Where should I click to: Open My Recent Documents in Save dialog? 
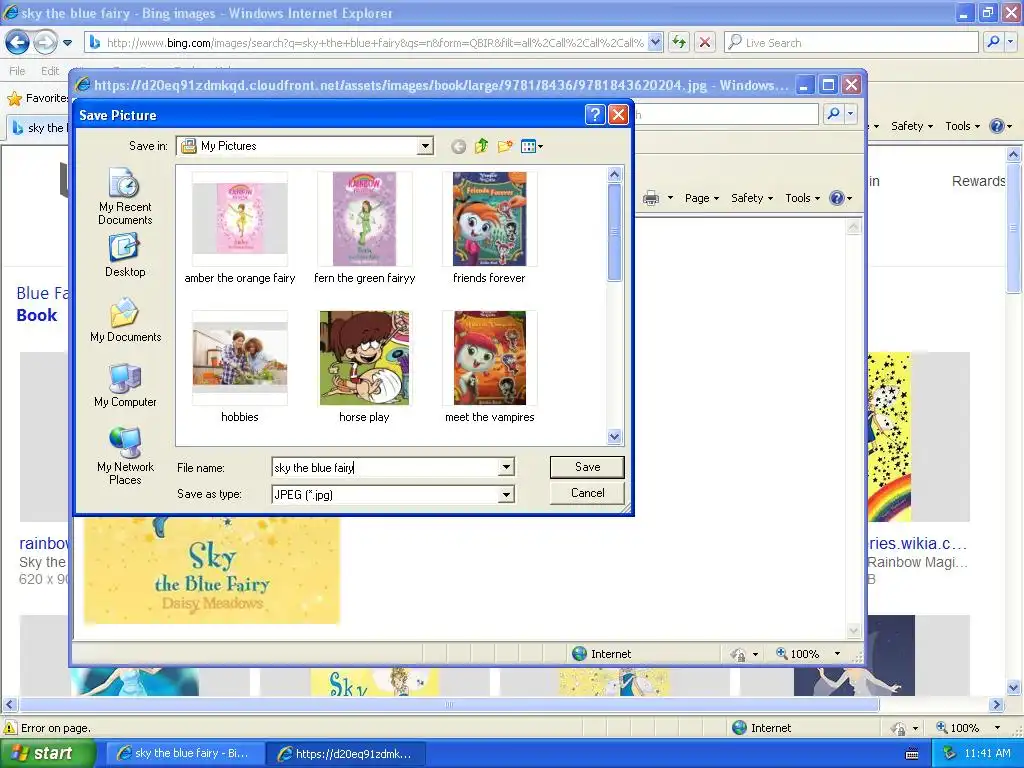coord(125,196)
